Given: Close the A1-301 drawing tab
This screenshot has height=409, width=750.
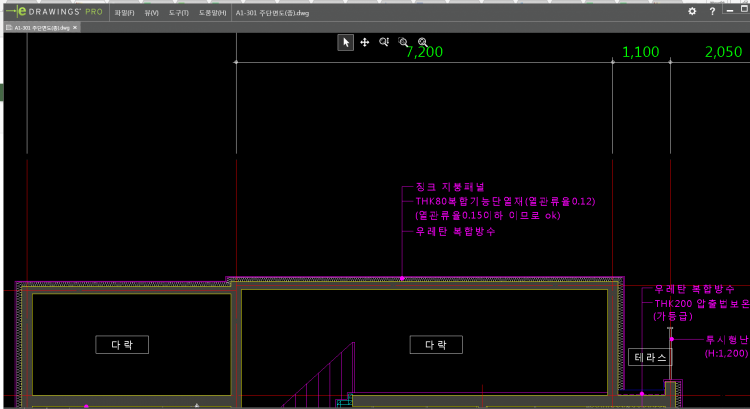Looking at the screenshot, I should pyautogui.click(x=76, y=27).
